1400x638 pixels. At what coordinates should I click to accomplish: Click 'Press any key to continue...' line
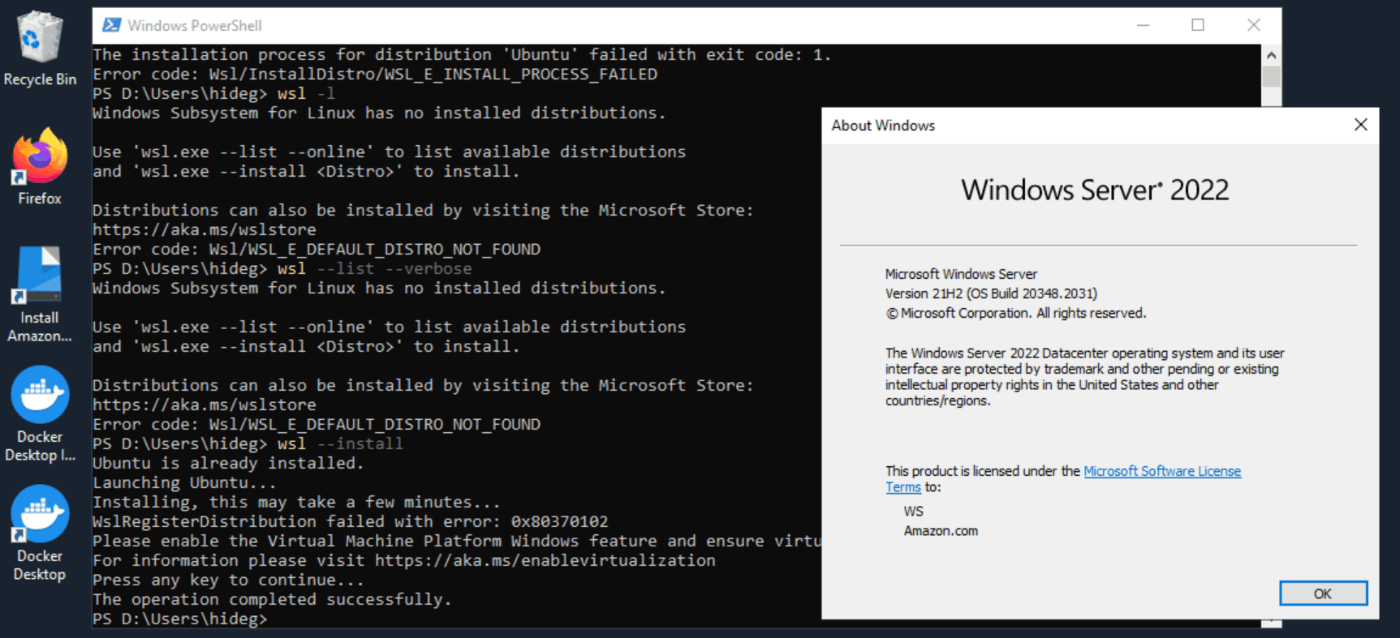click(228, 580)
